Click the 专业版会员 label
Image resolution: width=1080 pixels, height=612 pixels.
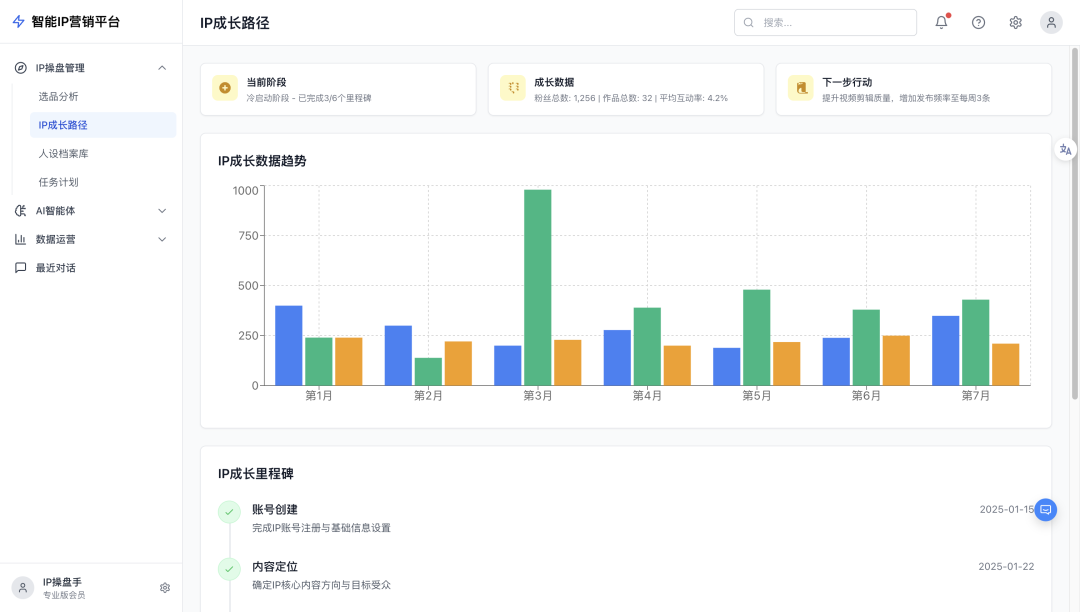pyautogui.click(x=64, y=595)
